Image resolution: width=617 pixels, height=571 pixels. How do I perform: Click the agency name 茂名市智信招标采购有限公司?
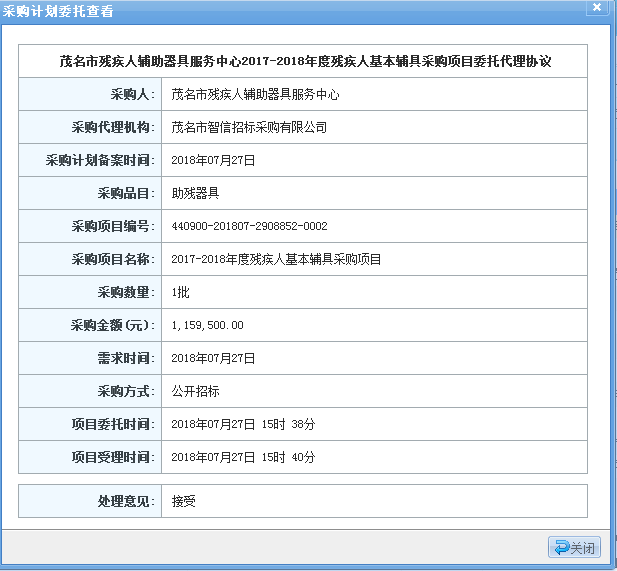coord(249,128)
